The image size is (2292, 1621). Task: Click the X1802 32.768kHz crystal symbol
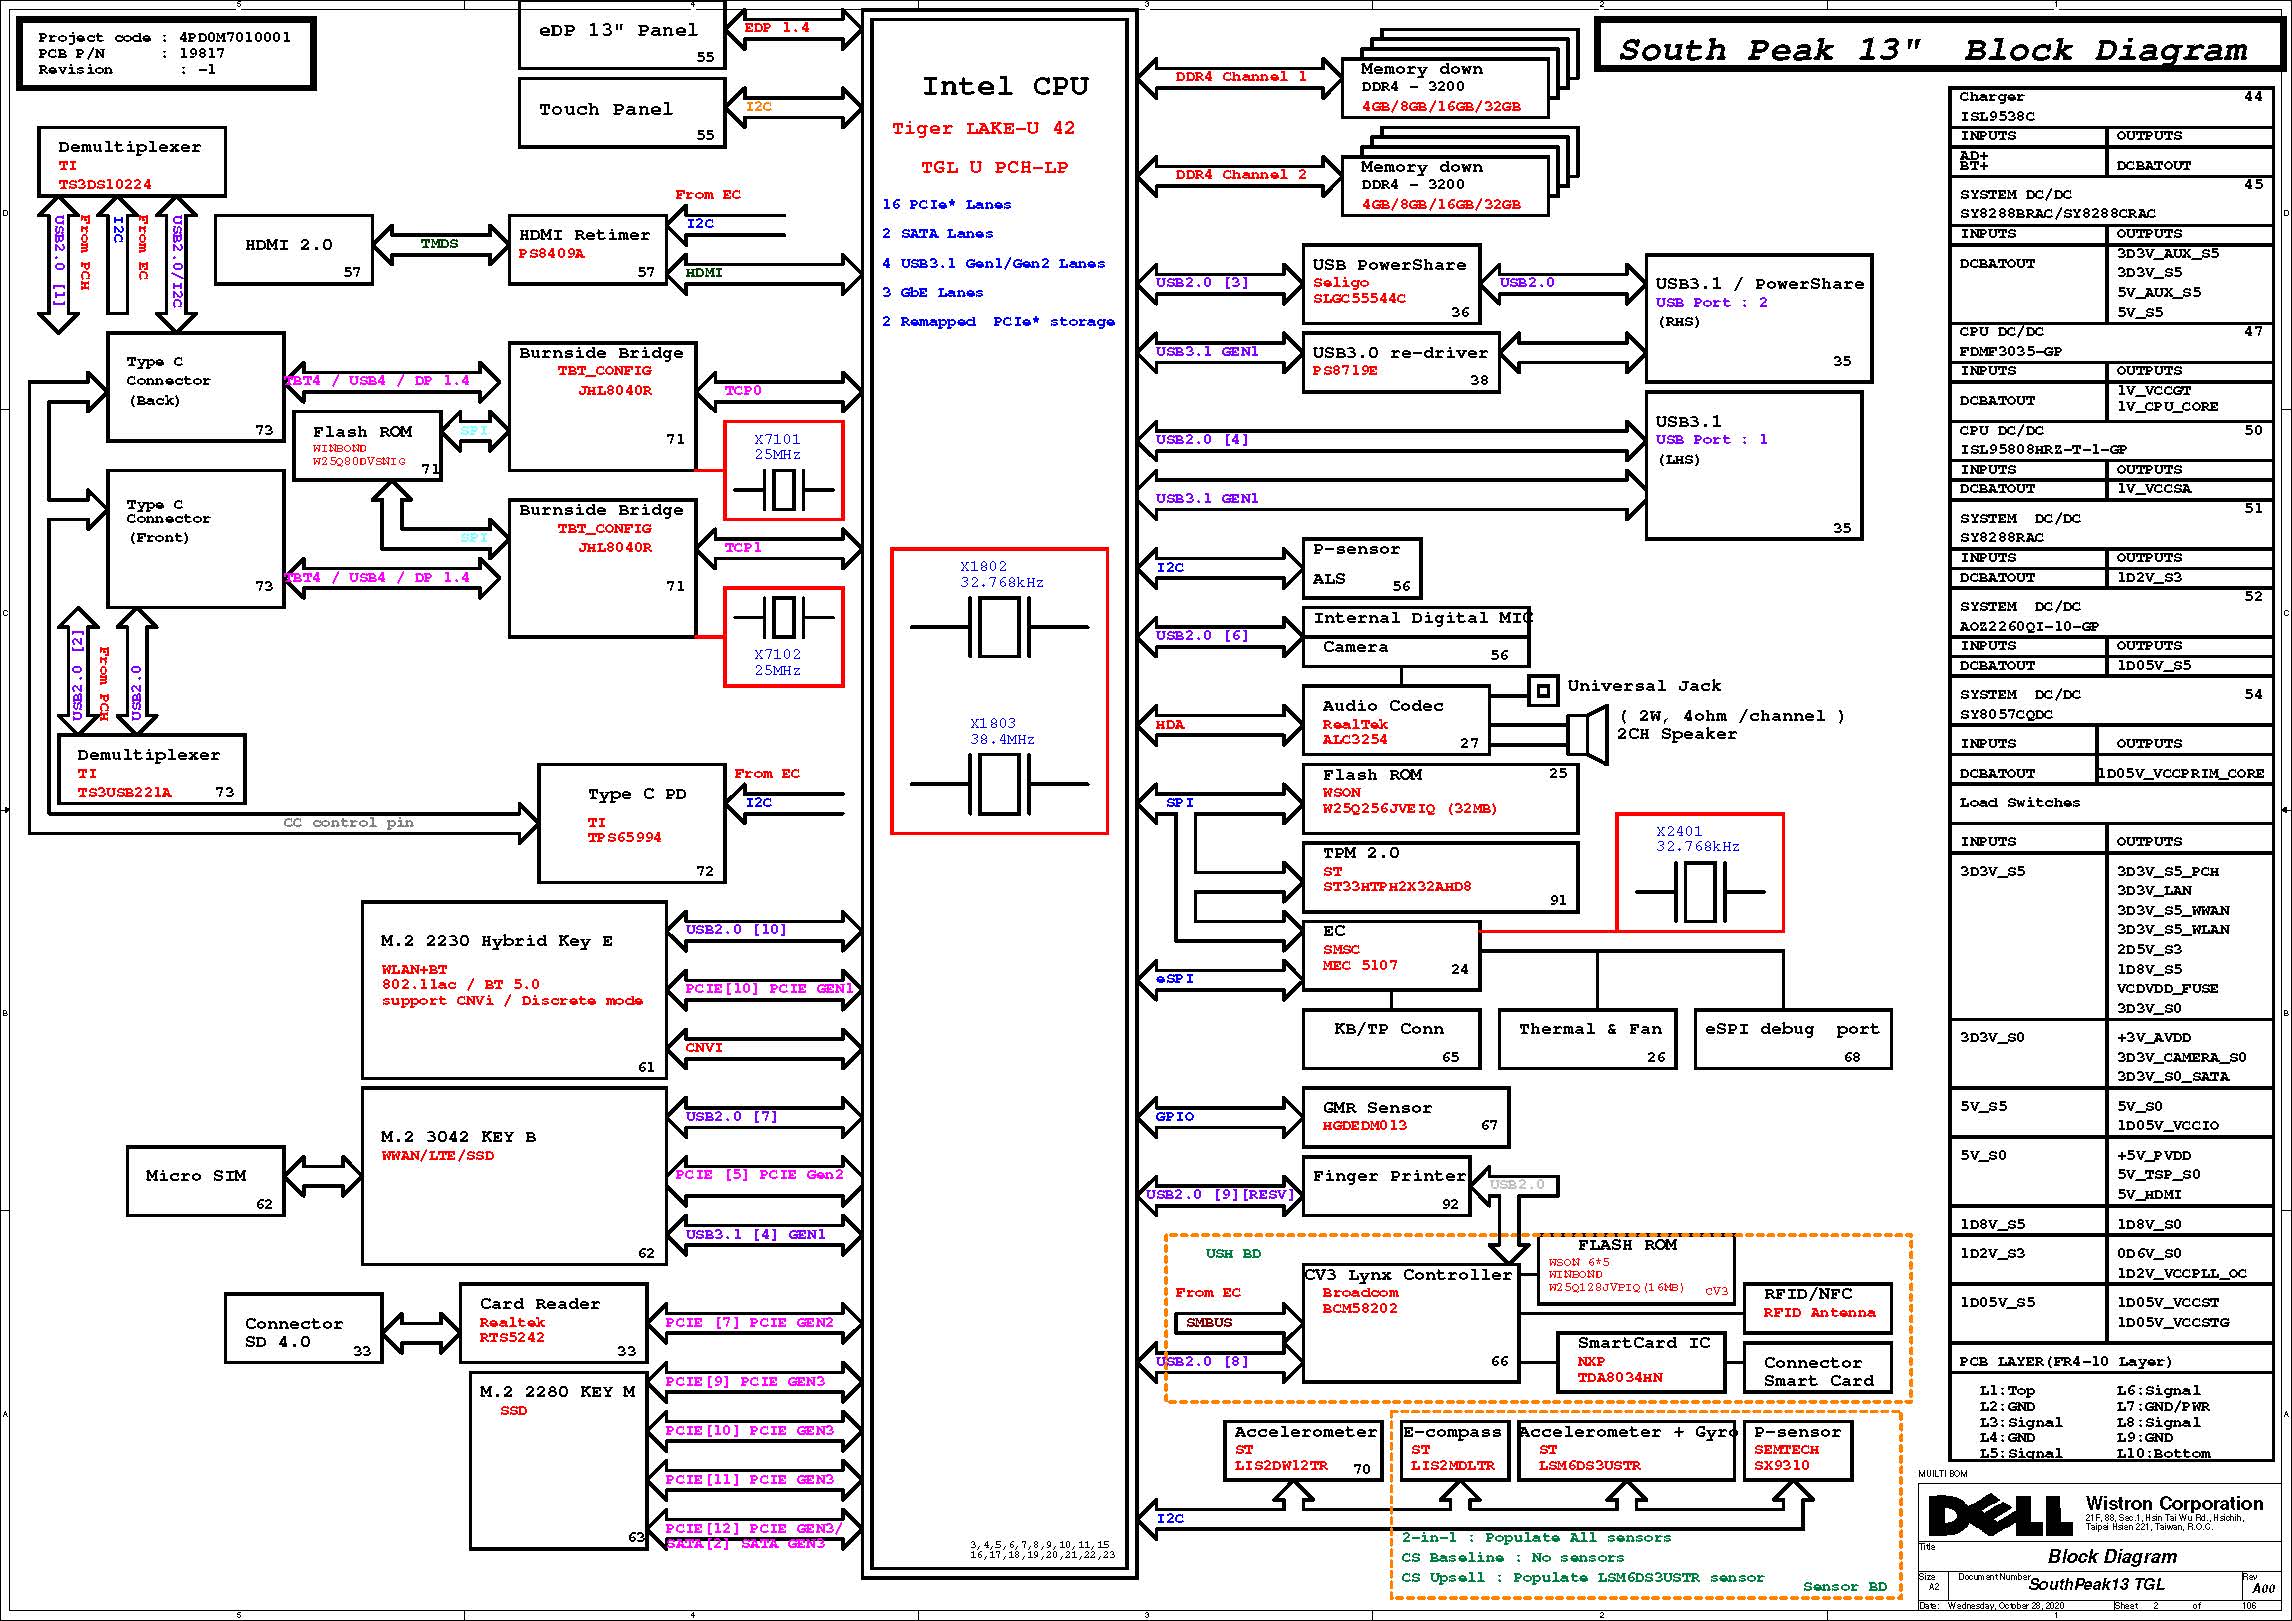click(x=999, y=627)
